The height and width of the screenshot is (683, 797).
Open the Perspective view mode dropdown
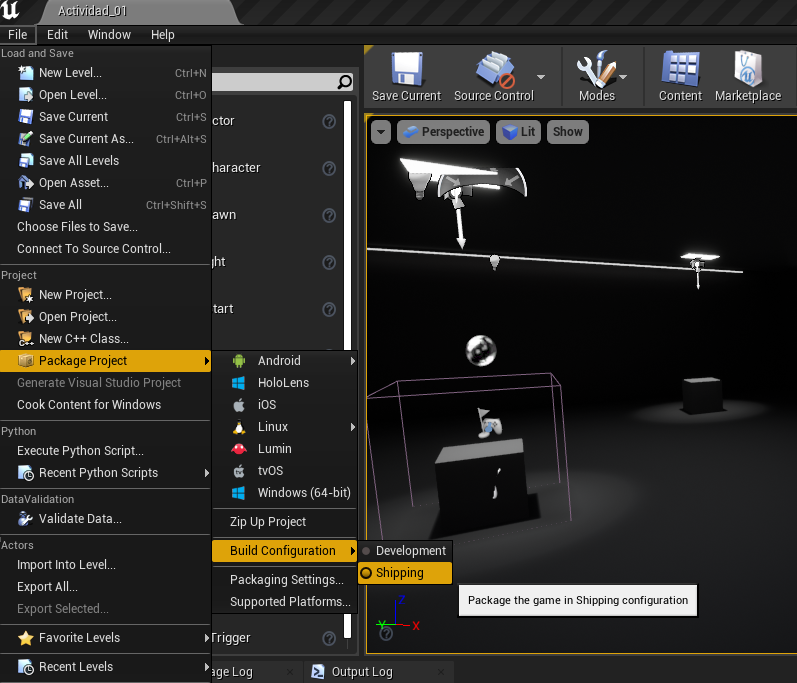tap(443, 132)
